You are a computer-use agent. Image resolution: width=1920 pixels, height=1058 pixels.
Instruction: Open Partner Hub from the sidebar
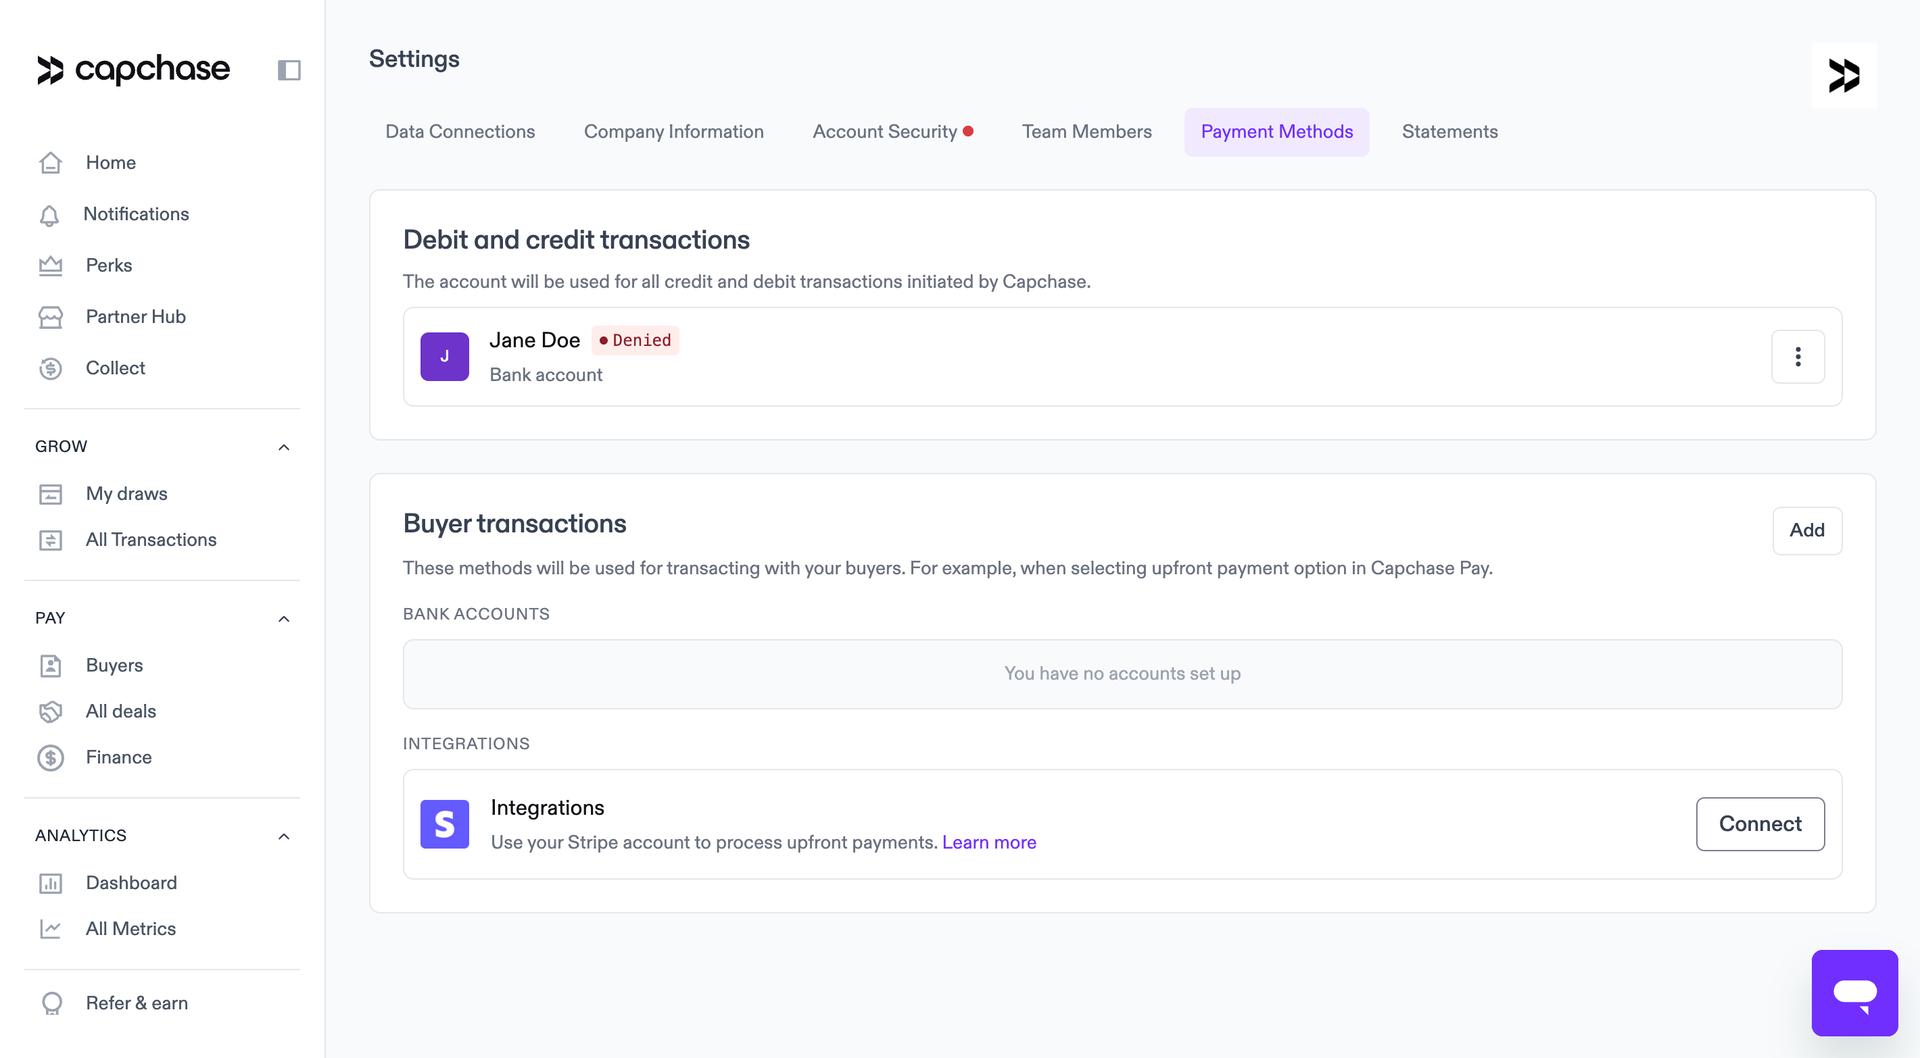[x=51, y=316]
